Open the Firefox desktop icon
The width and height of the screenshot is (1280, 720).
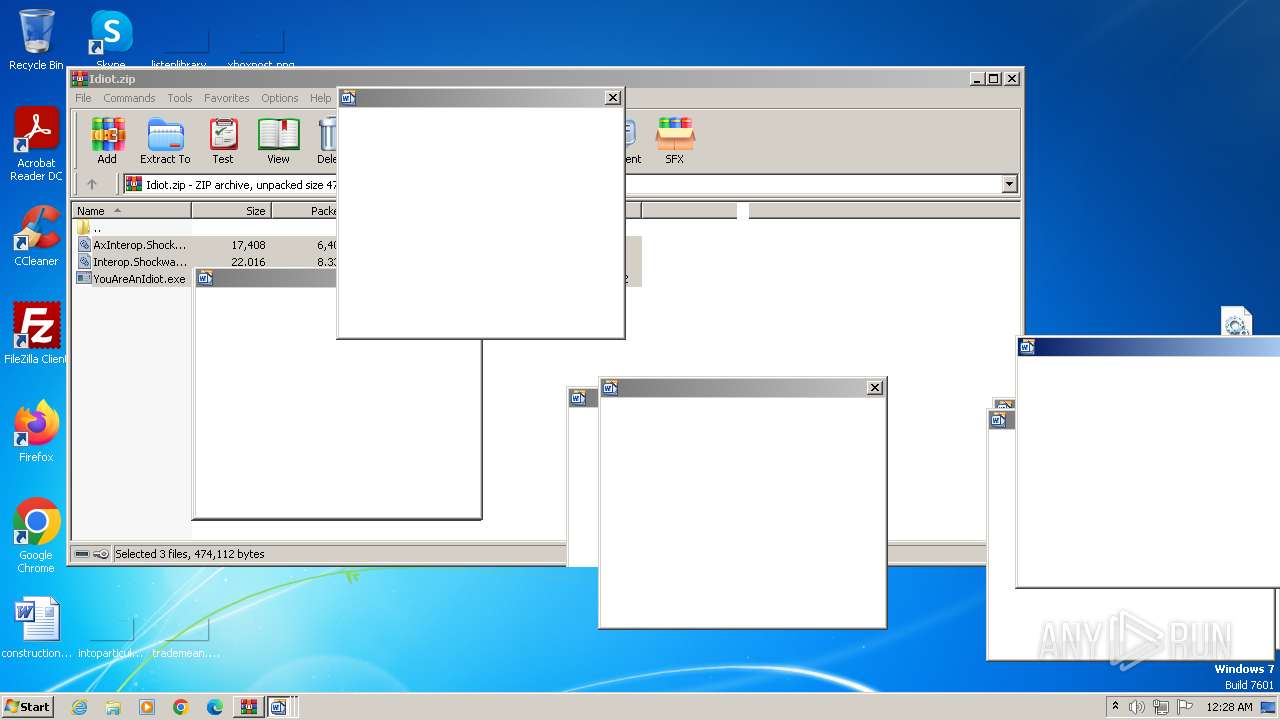coord(36,432)
